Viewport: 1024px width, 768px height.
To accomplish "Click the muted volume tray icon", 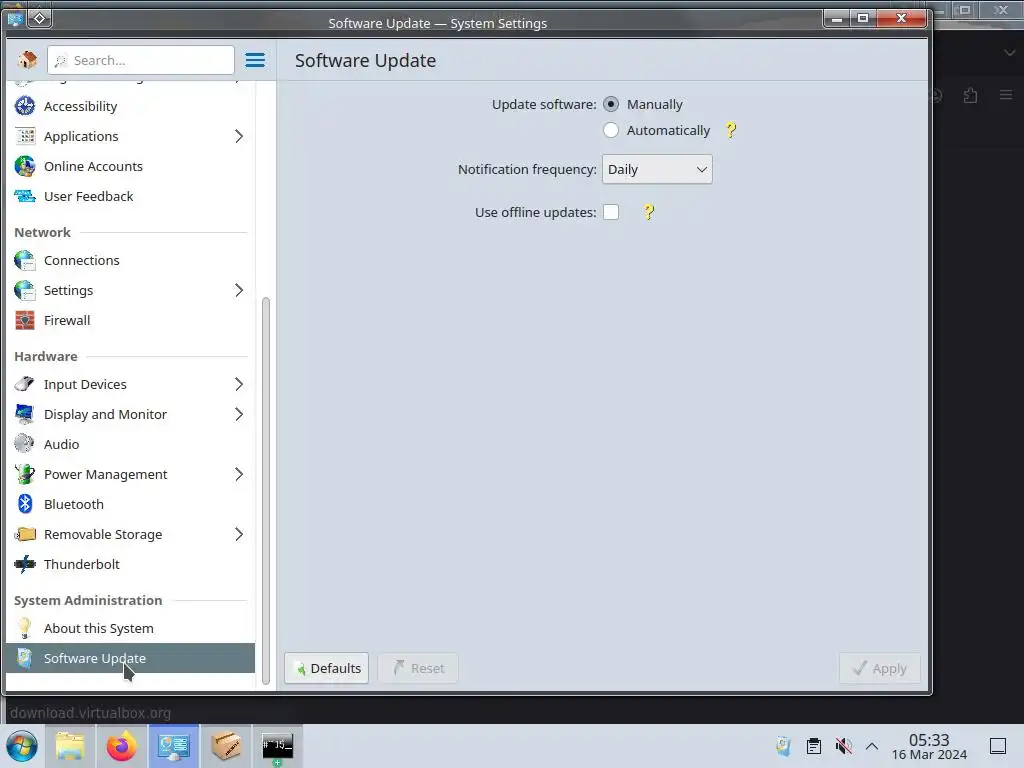I will 843,746.
